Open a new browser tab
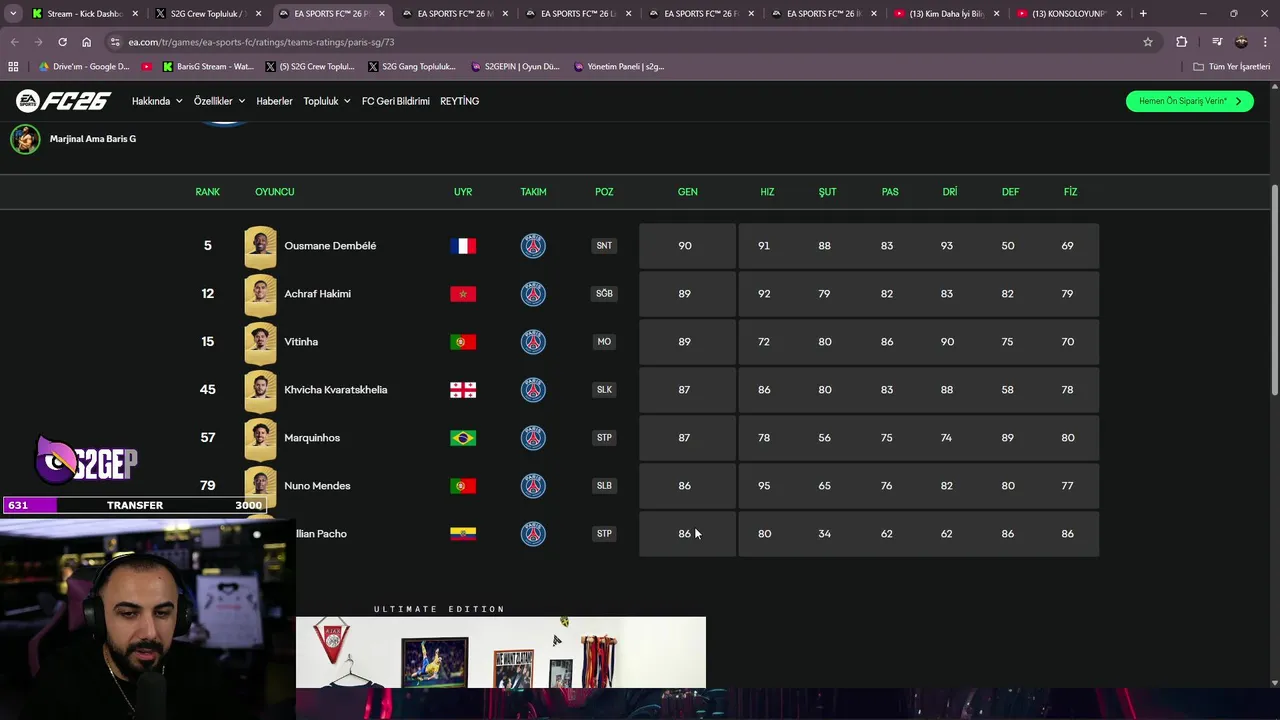Screen dimensions: 1280x720 [x=1143, y=14]
